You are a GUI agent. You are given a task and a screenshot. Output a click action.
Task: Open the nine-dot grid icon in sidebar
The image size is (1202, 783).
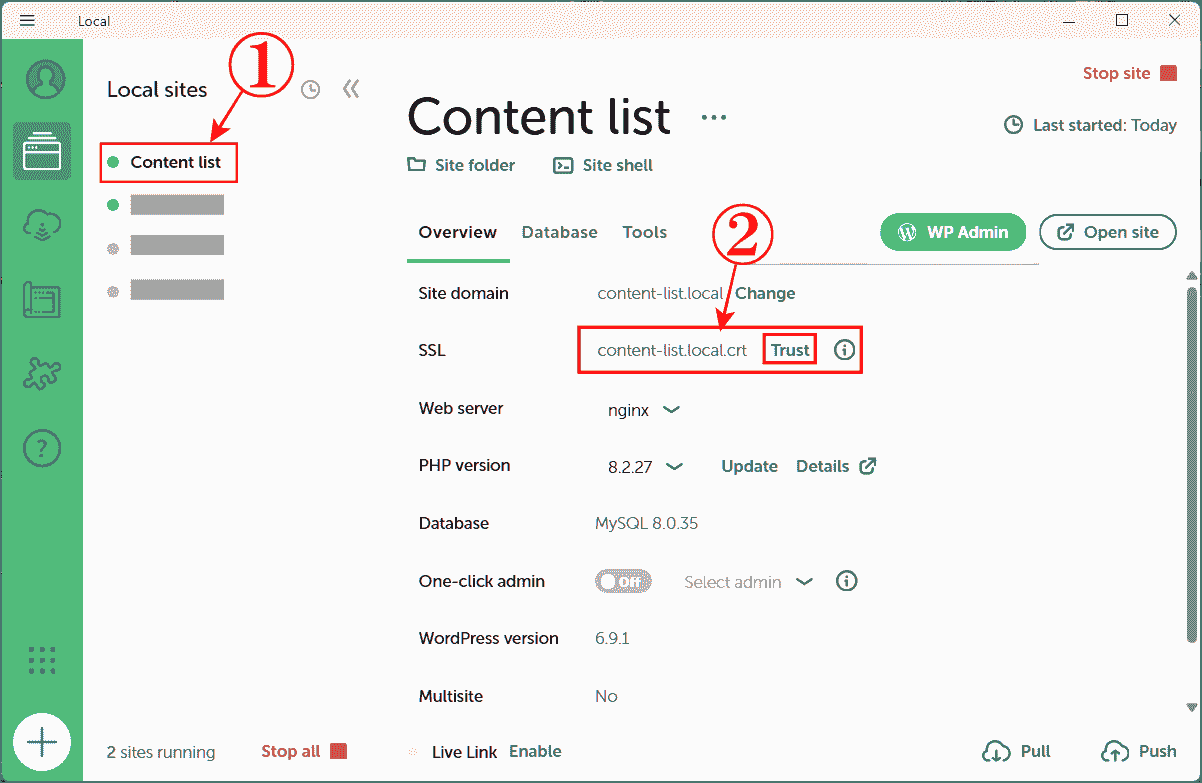coord(42,660)
